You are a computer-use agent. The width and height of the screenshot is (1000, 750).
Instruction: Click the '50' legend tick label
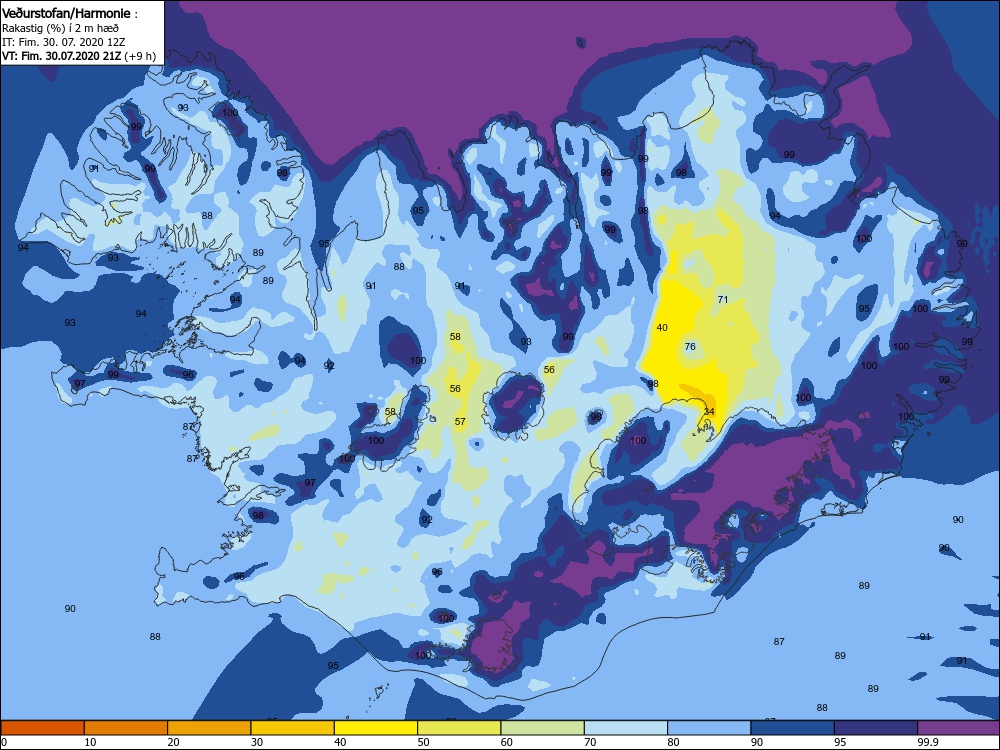[423, 742]
